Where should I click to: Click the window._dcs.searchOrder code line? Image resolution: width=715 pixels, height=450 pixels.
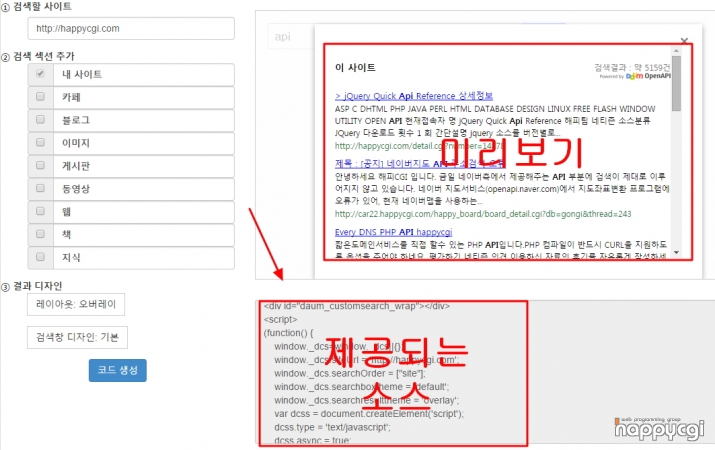click(350, 373)
